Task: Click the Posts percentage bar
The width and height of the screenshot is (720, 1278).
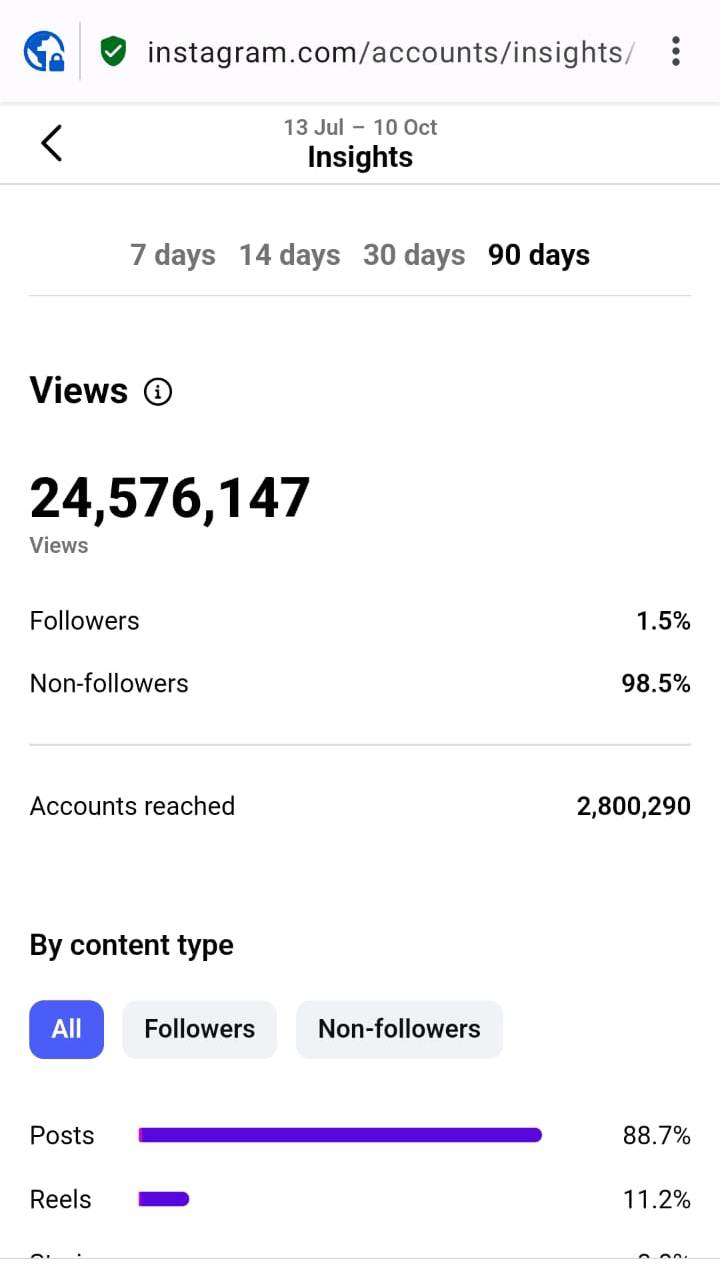Action: point(340,1135)
